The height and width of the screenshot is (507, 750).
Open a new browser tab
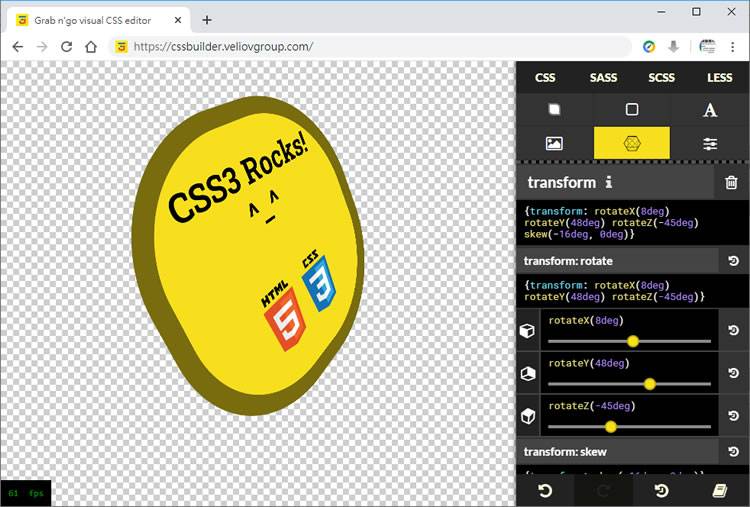[207, 20]
